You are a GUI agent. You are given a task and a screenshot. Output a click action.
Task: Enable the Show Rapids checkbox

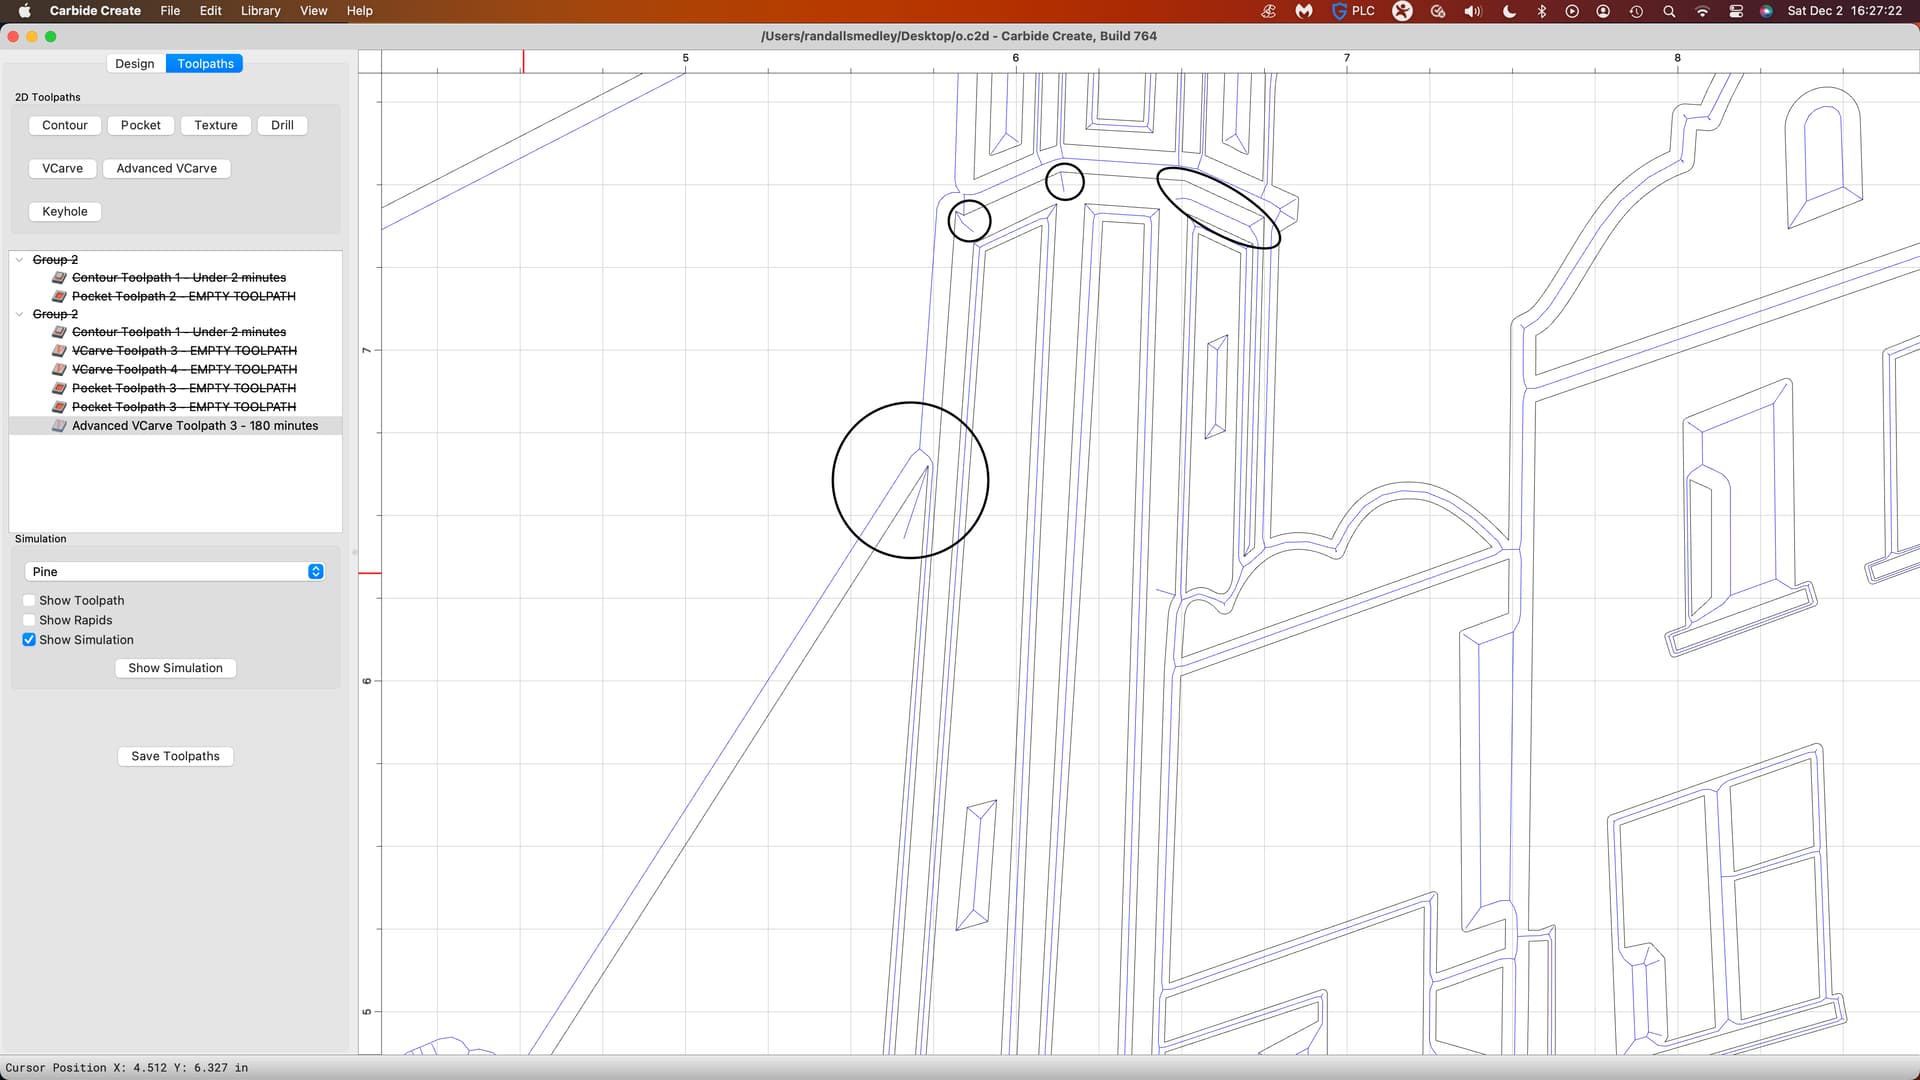29,621
